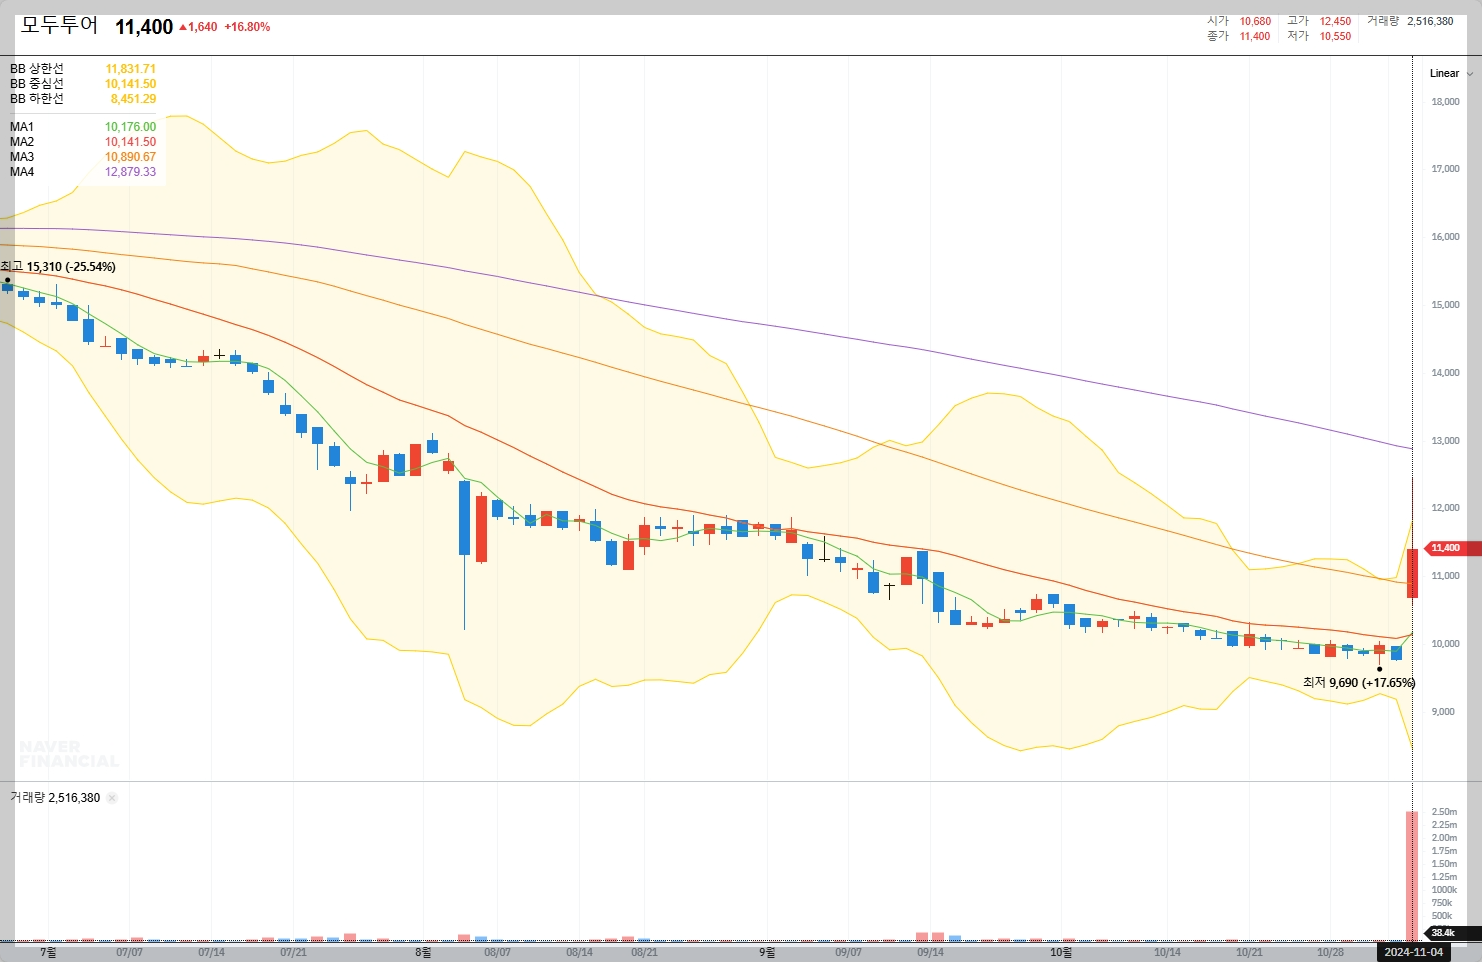1482x962 pixels.
Task: Click the 1000k volume axis label
Action: pos(1444,890)
